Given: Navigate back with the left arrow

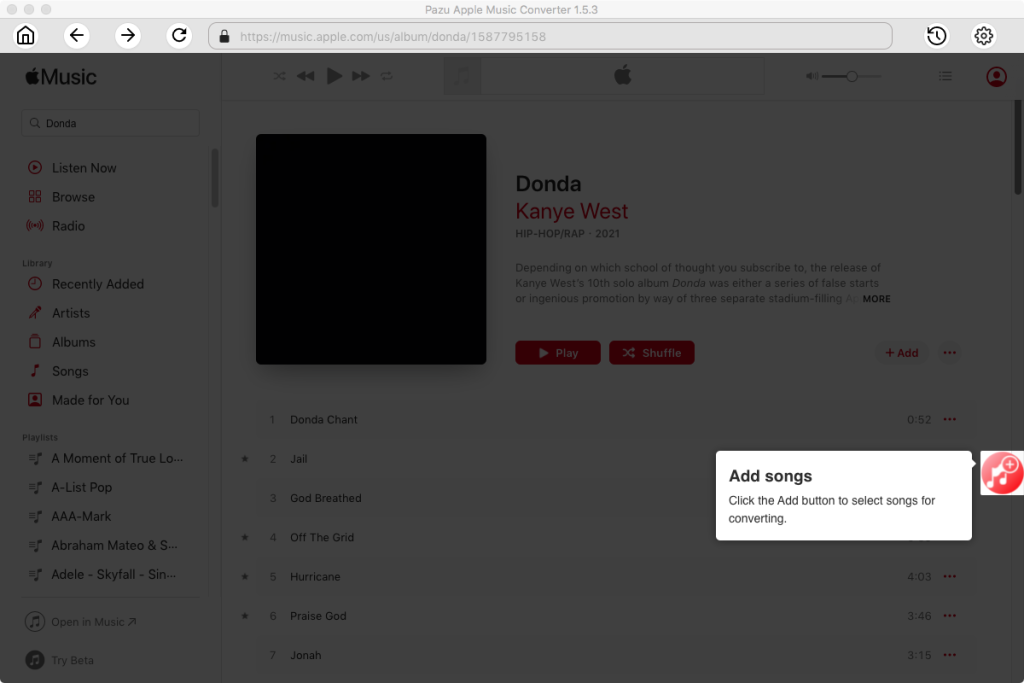Looking at the screenshot, I should point(77,36).
